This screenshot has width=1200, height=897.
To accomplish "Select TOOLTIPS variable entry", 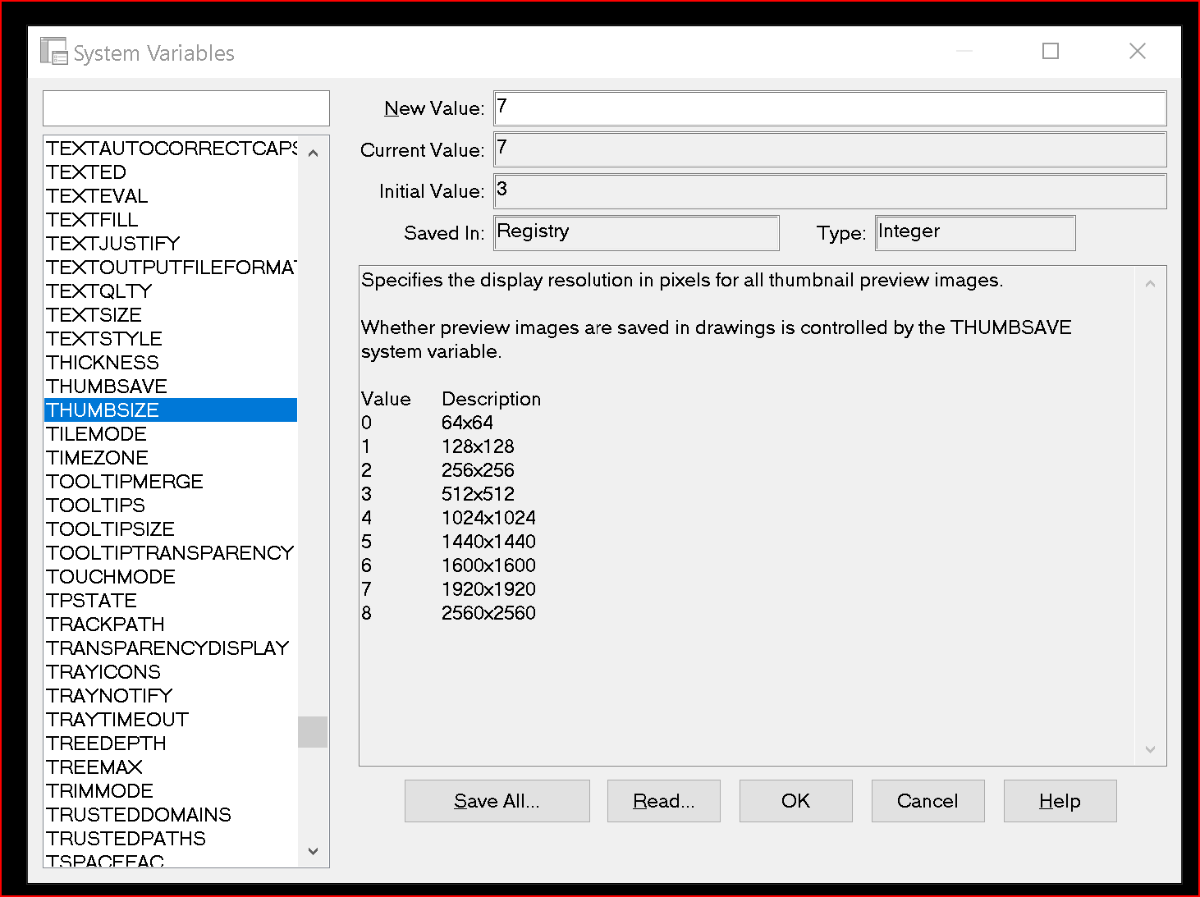I will [x=170, y=505].
